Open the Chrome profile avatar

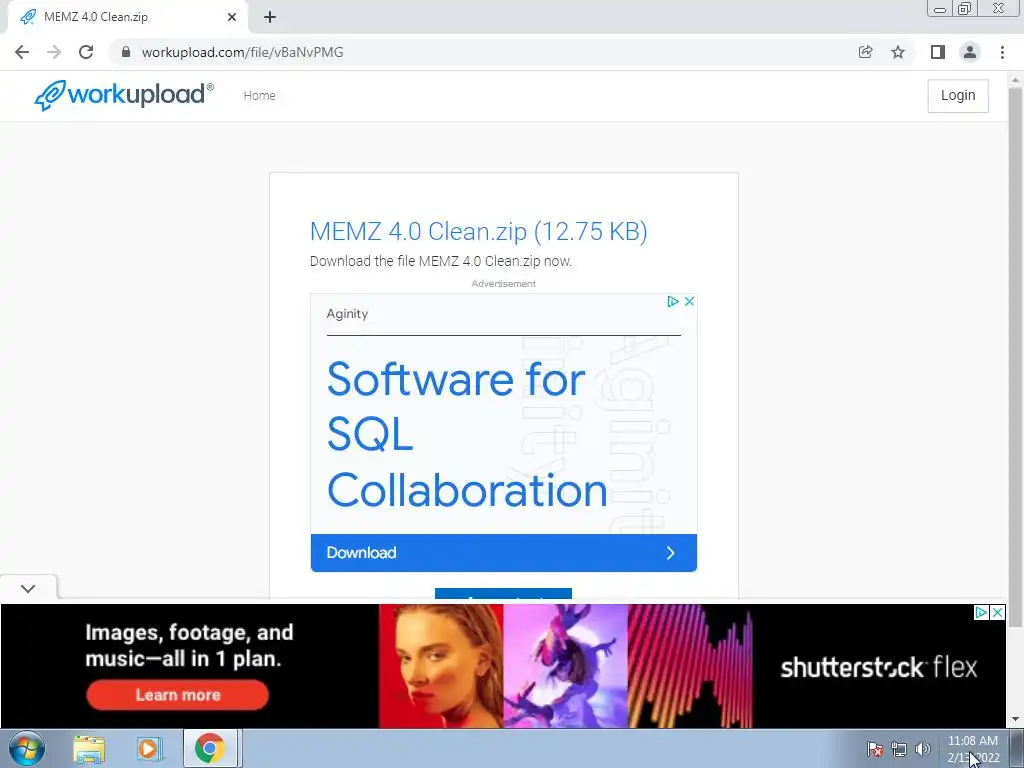click(x=970, y=52)
